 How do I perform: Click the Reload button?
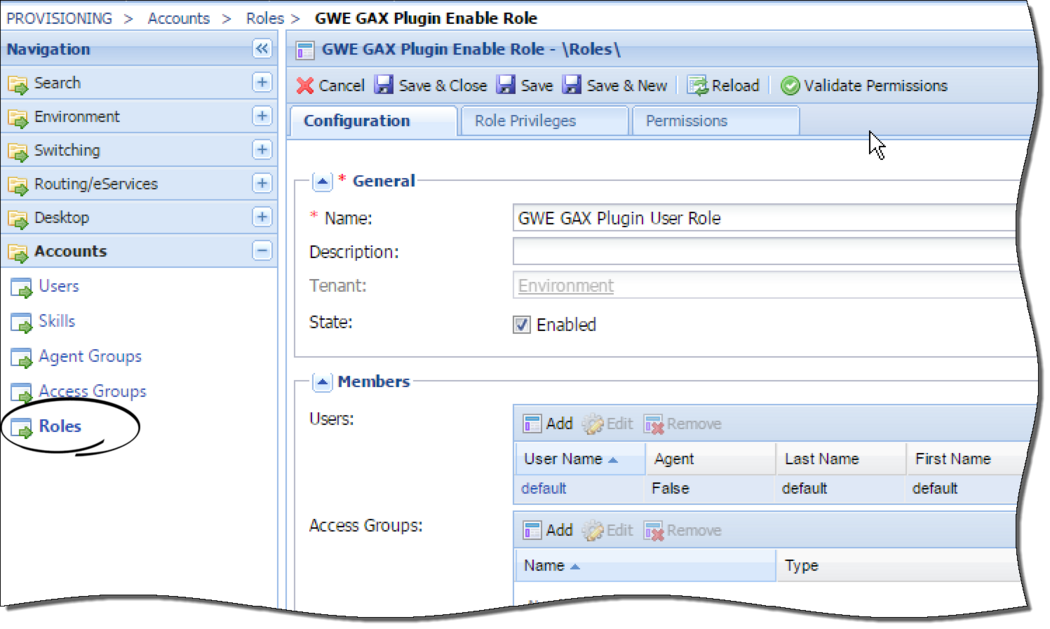[x=724, y=86]
